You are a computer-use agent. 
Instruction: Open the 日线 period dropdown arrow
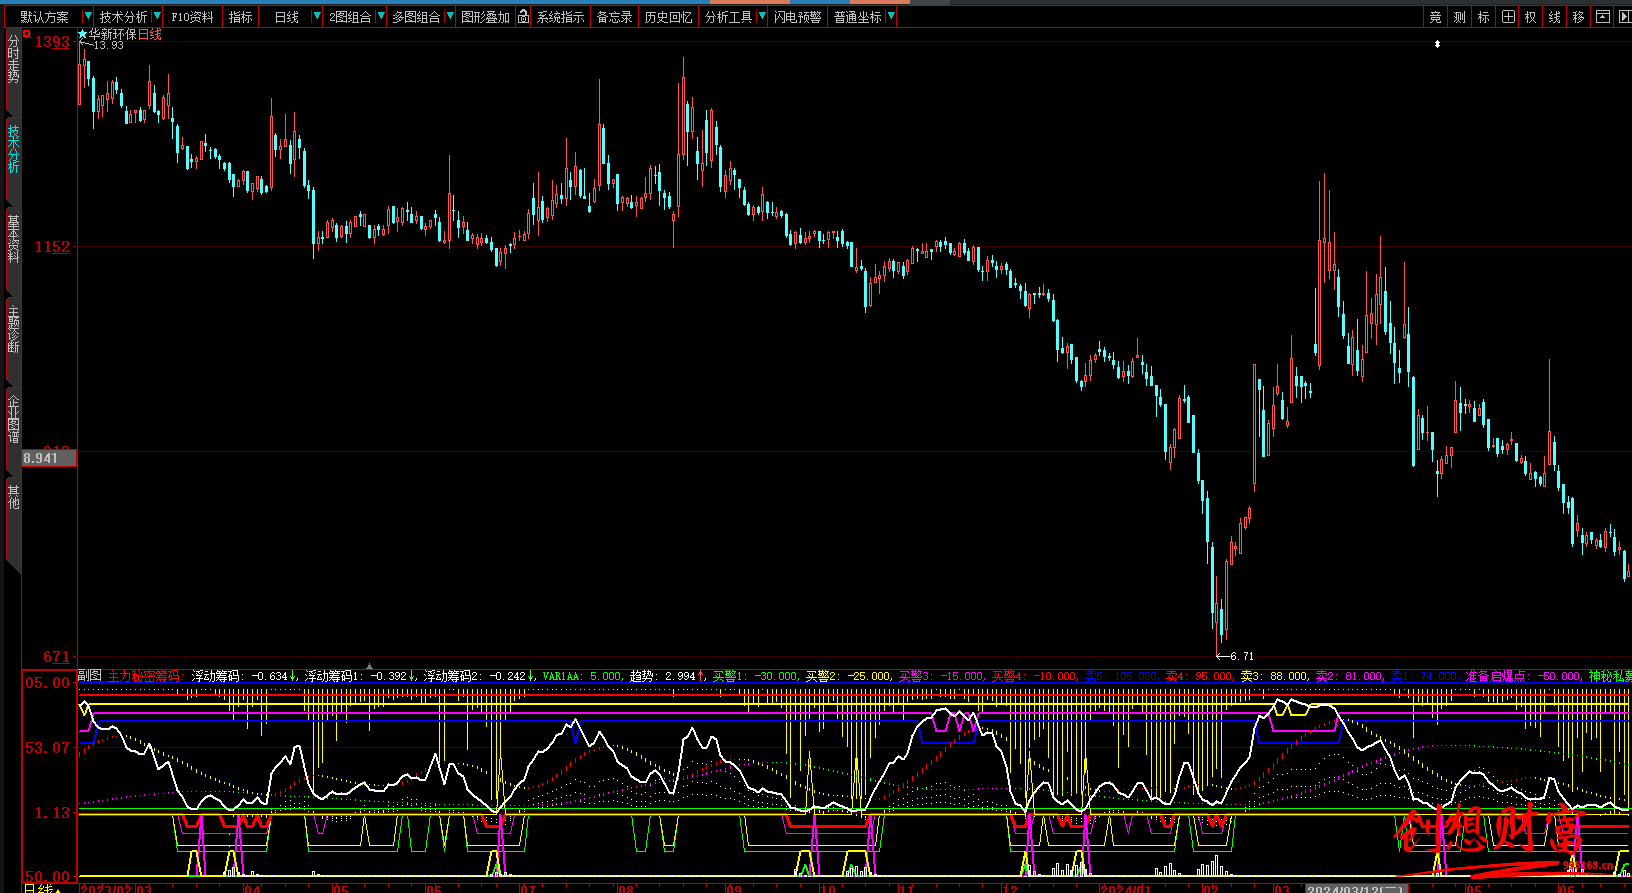click(316, 17)
